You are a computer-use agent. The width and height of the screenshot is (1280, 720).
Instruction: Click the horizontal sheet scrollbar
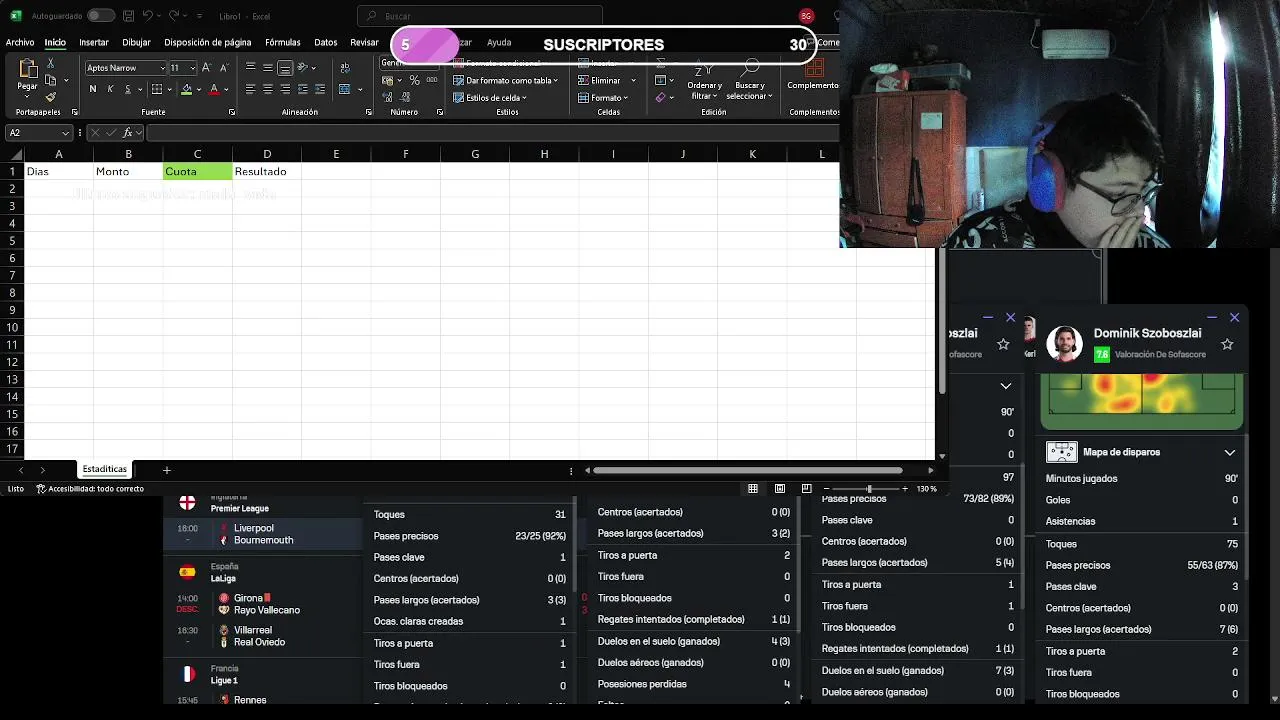[748, 470]
